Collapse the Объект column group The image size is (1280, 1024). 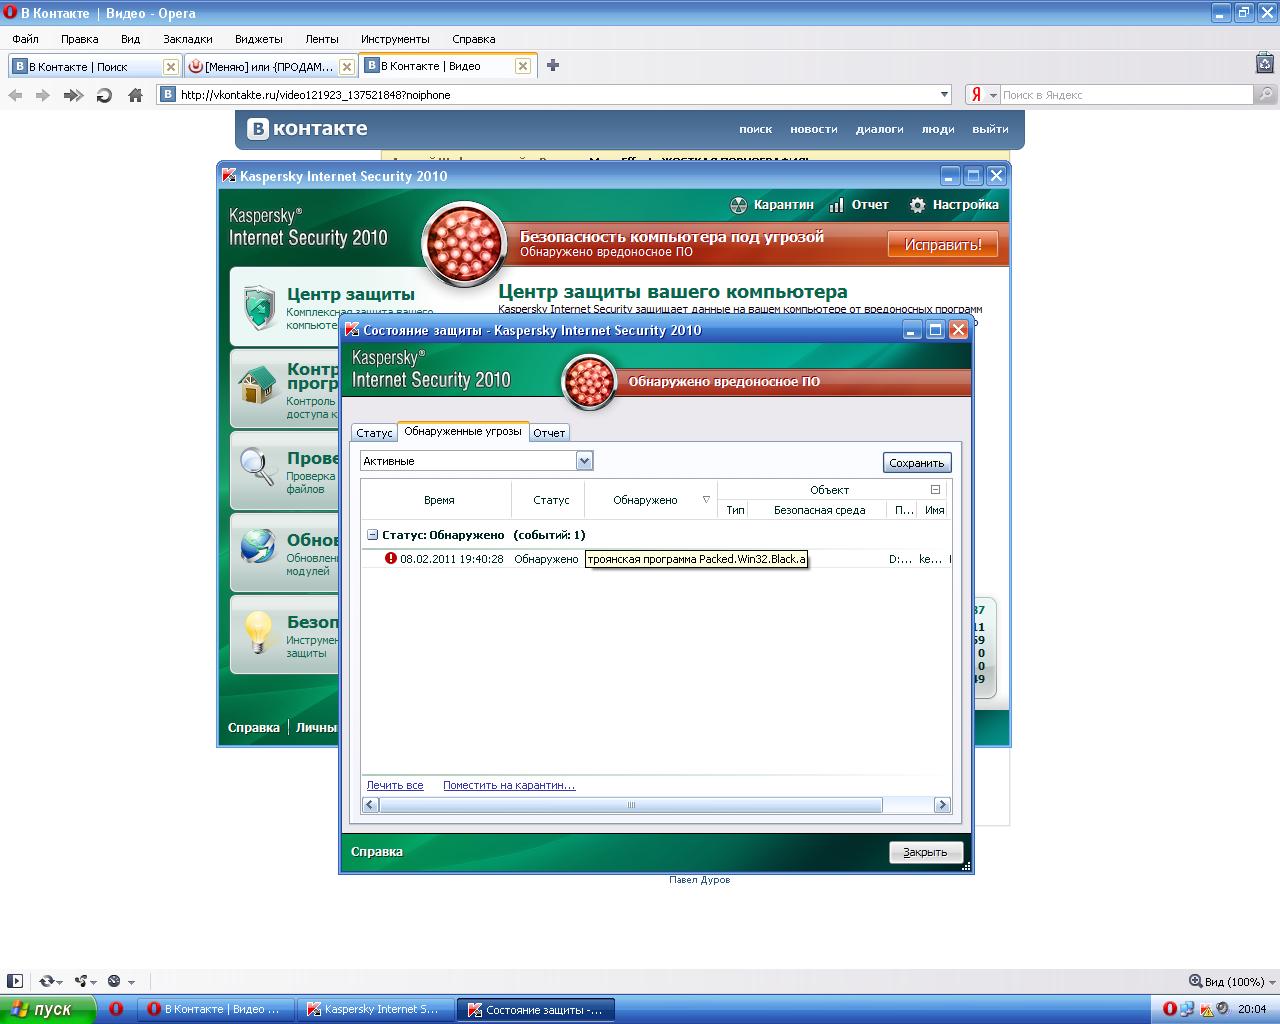(x=935, y=490)
